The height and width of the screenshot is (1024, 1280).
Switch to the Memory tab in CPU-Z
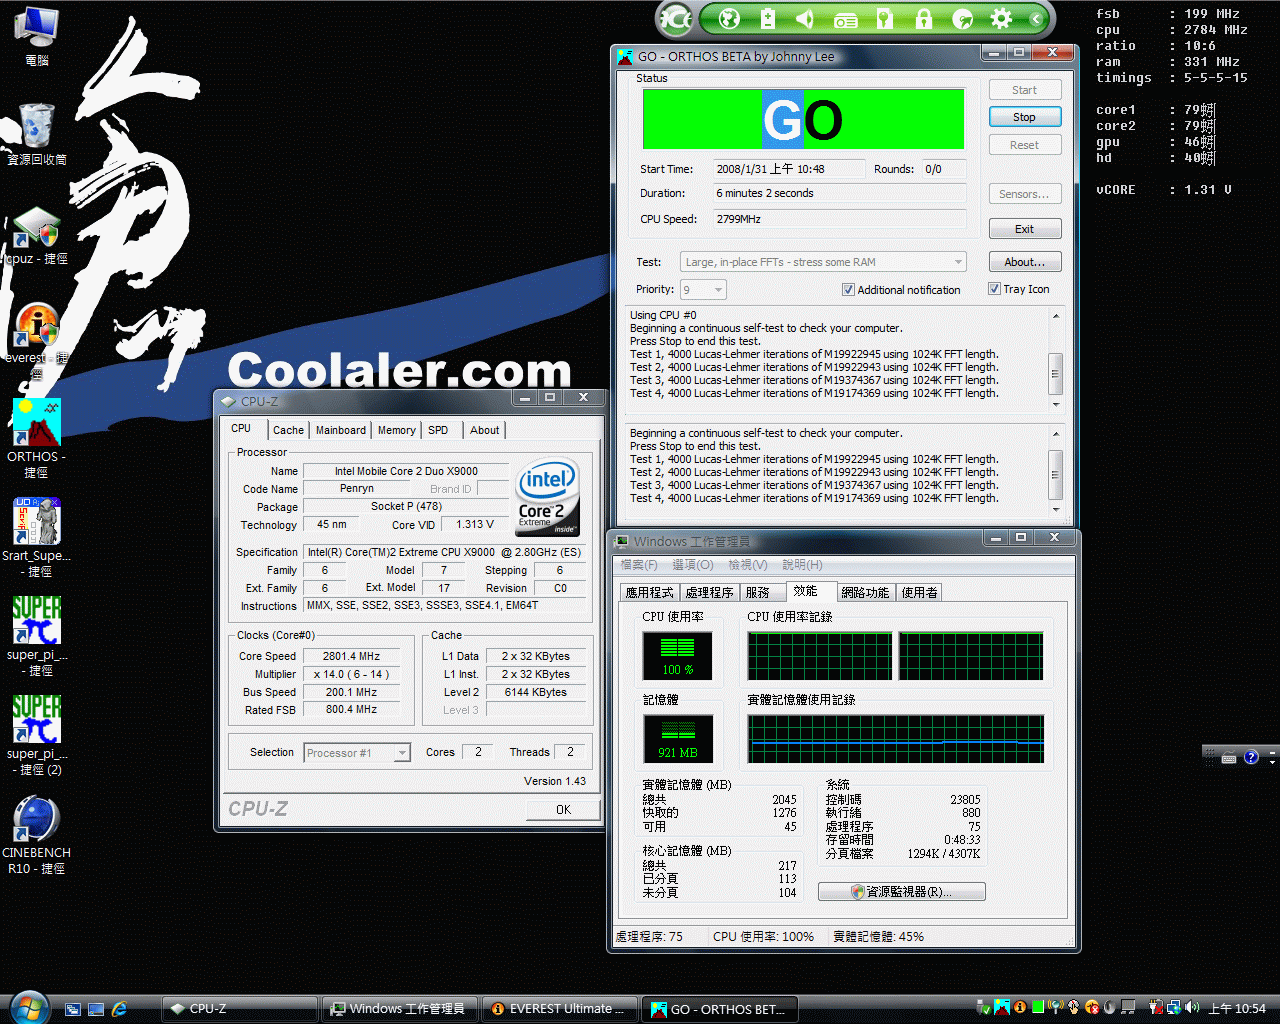point(396,430)
